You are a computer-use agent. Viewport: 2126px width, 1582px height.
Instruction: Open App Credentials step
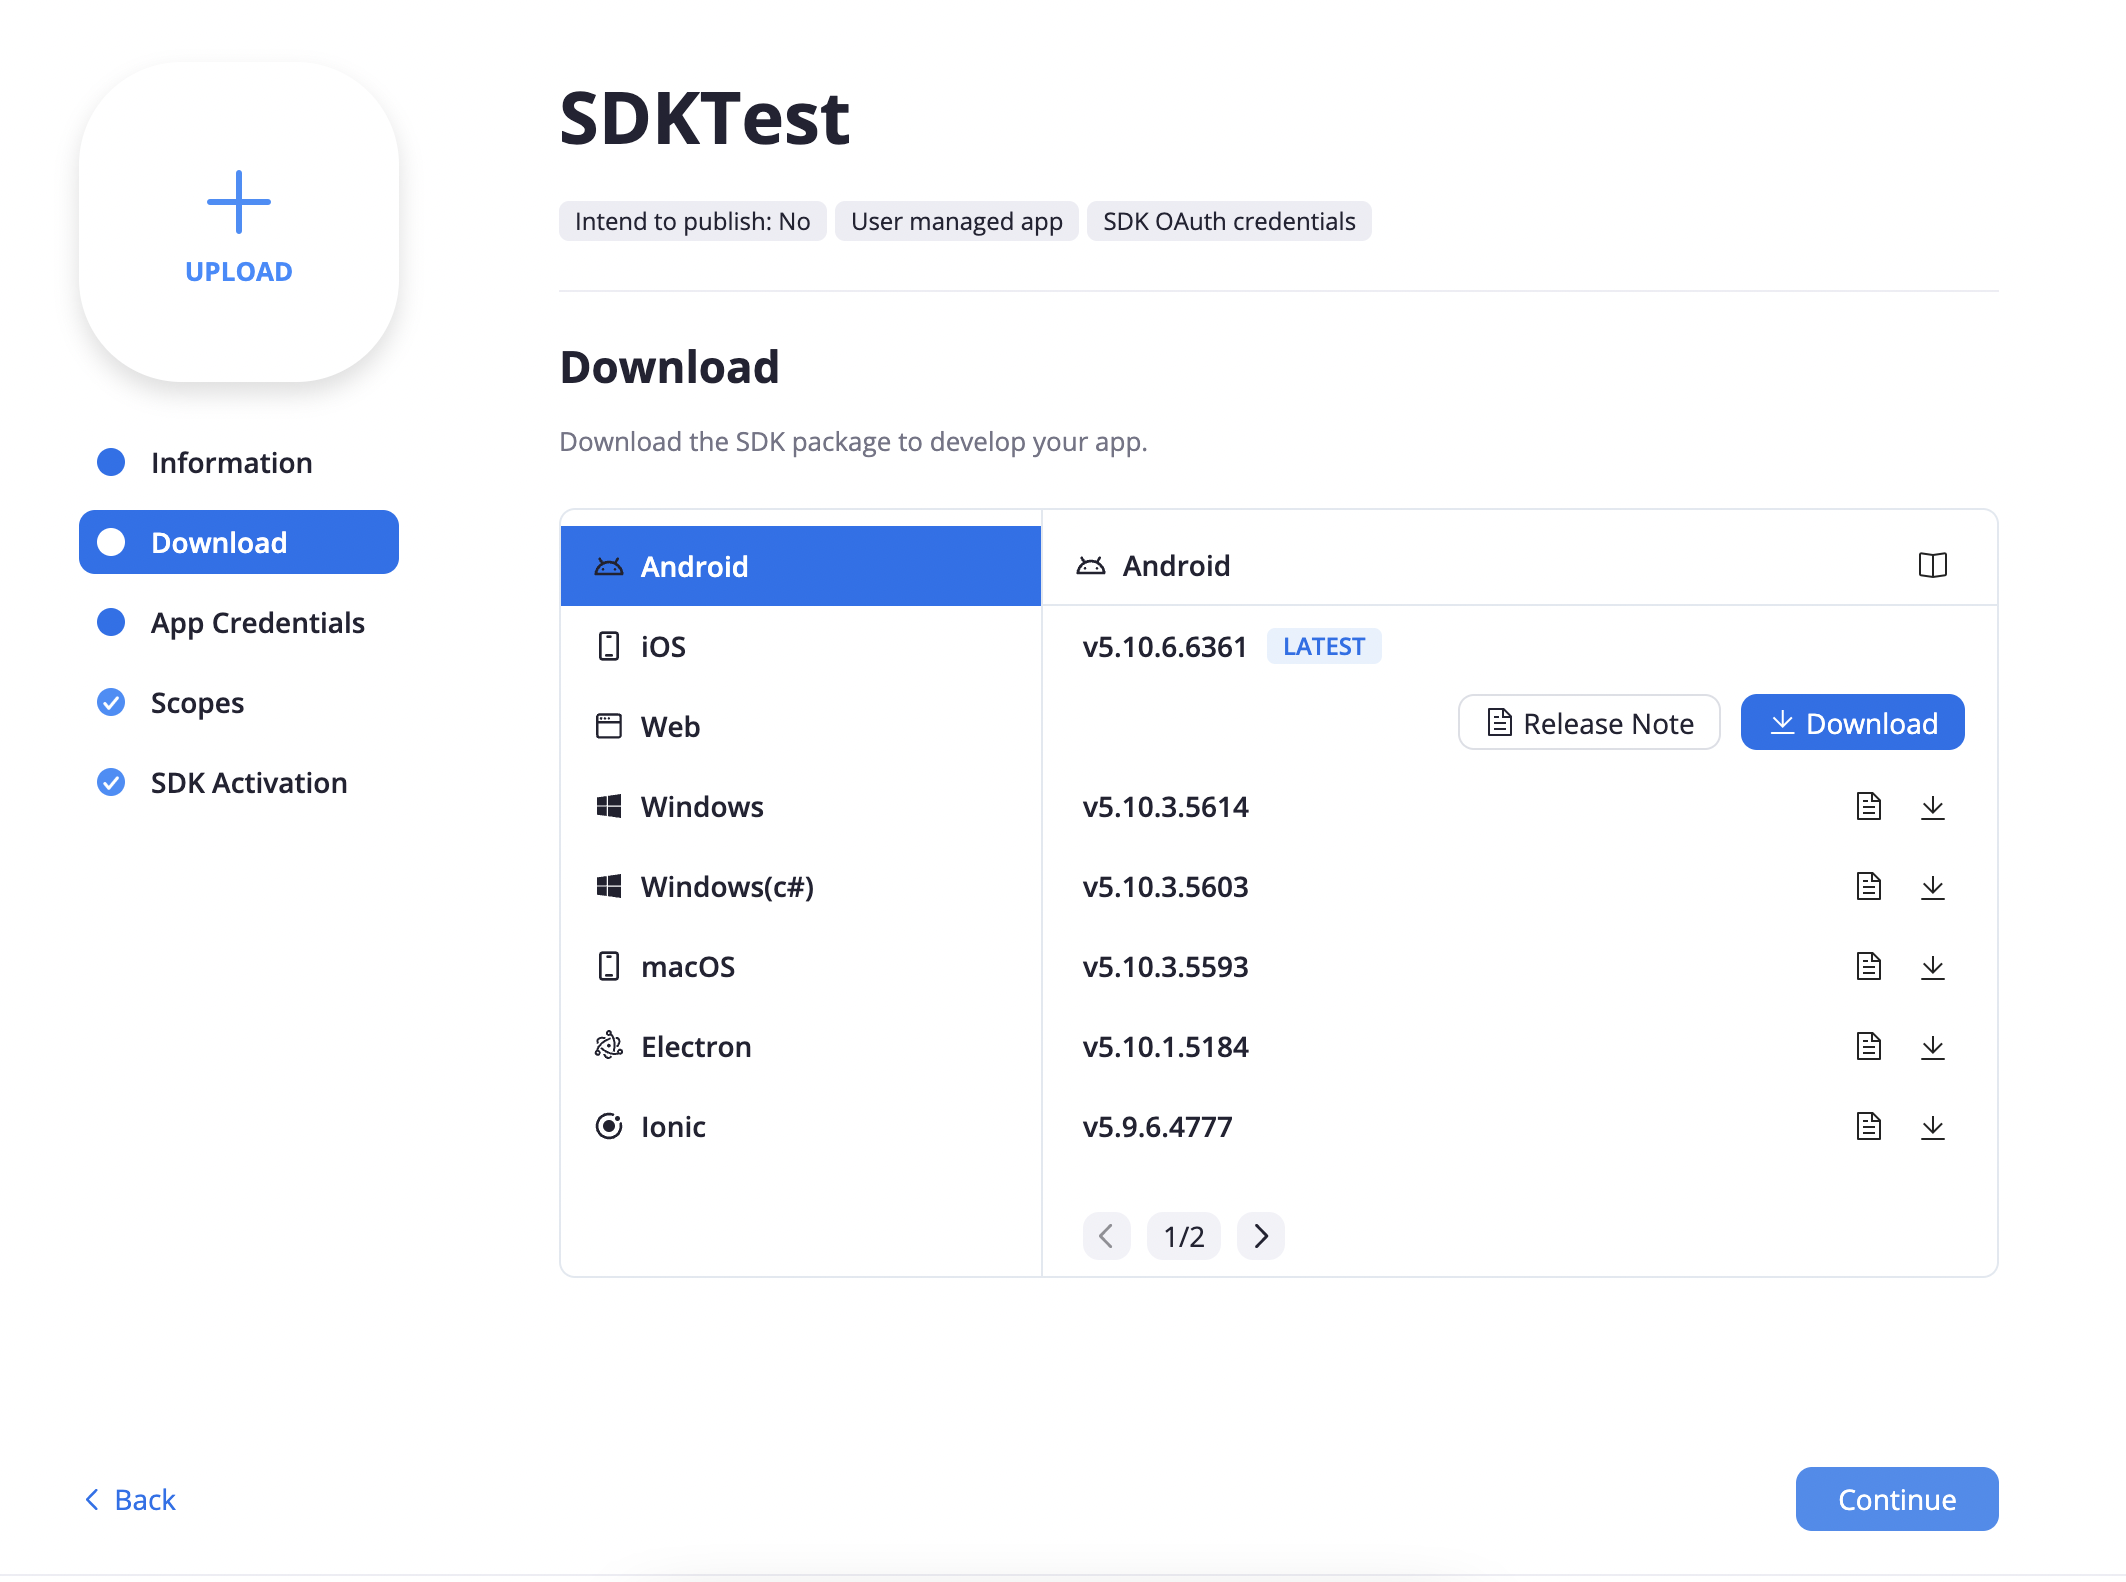(x=257, y=623)
